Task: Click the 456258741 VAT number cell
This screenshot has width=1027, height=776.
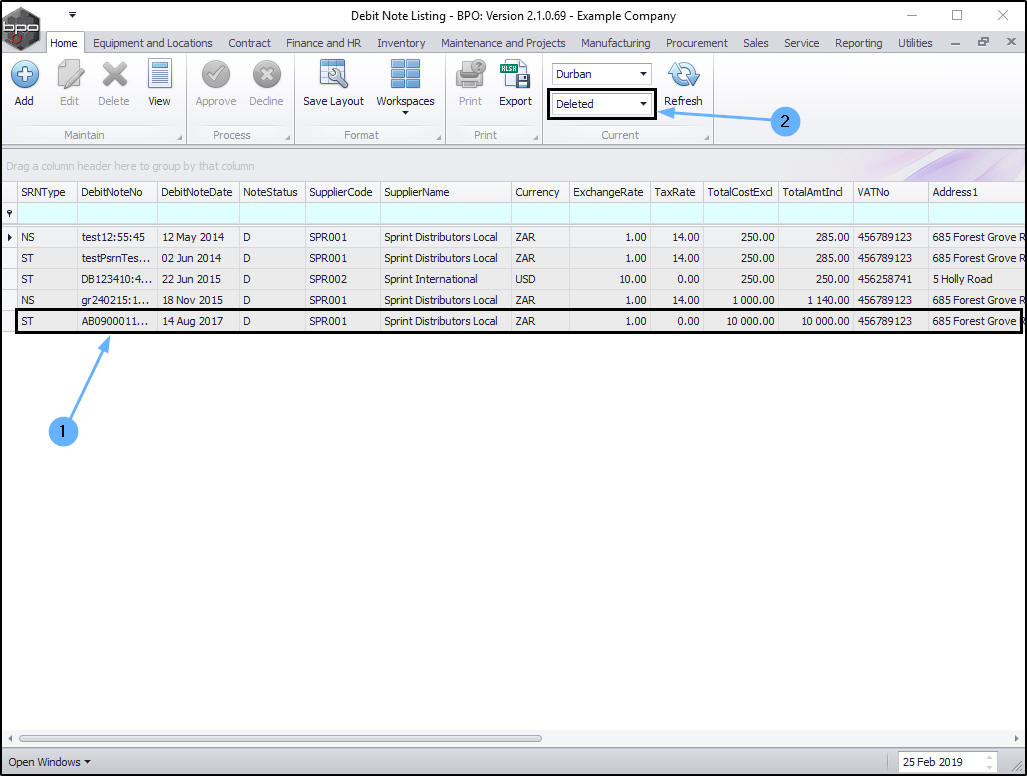Action: pos(891,279)
